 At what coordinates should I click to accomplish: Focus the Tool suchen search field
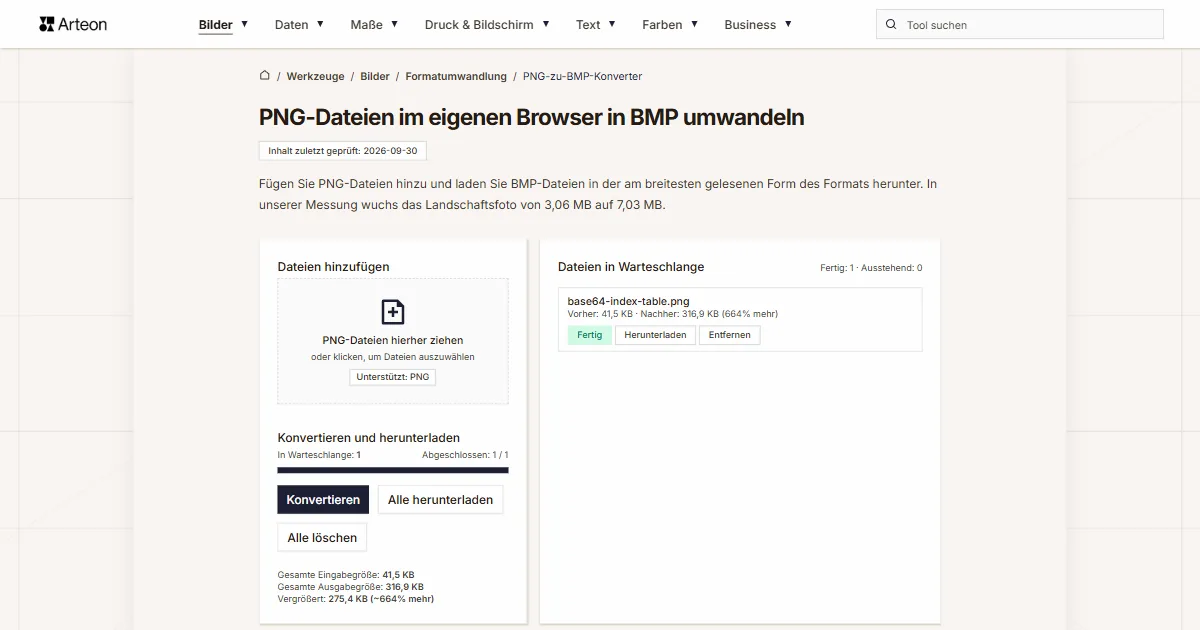click(1020, 24)
